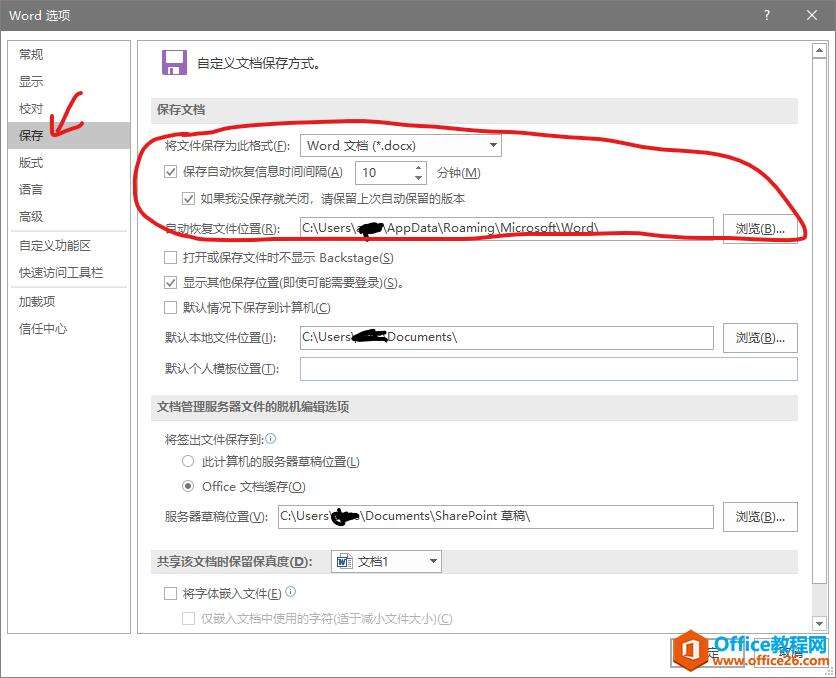Close the Word 选项 dialog
Viewport: 836px width, 678px height.
pos(812,15)
